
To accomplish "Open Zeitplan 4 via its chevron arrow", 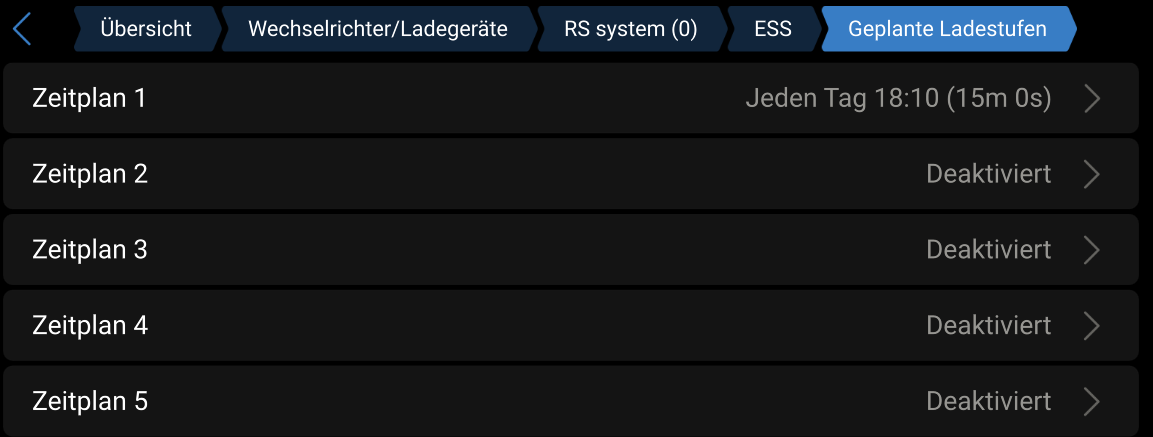I will tap(1092, 326).
